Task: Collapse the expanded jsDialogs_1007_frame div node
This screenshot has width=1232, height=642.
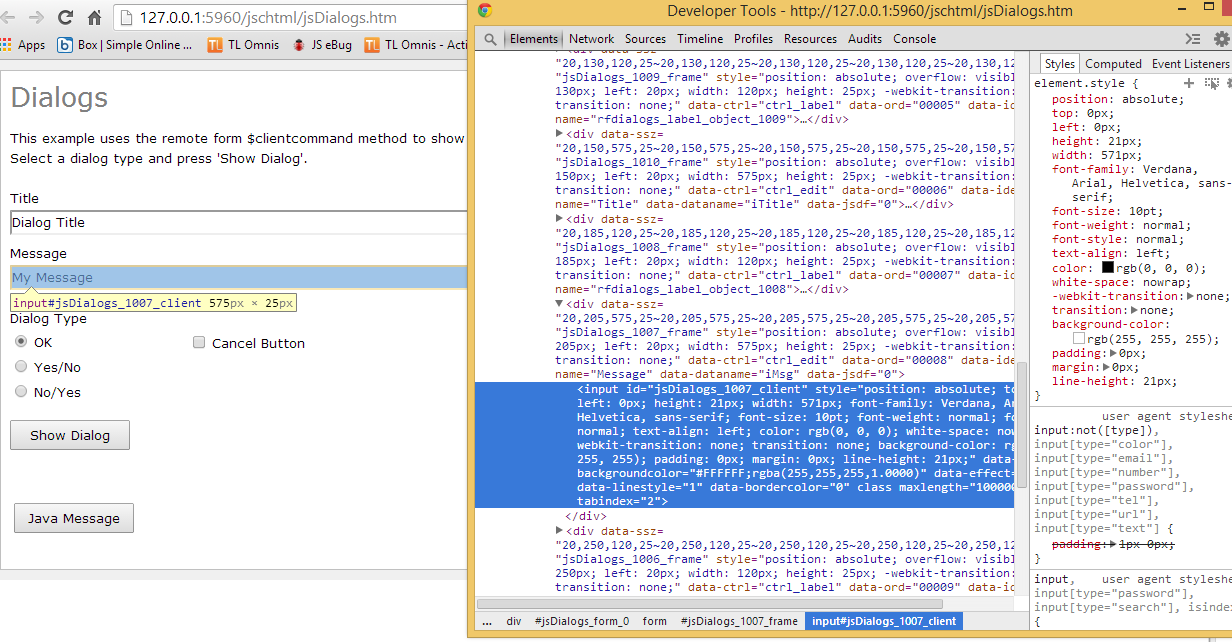Action: 559,303
